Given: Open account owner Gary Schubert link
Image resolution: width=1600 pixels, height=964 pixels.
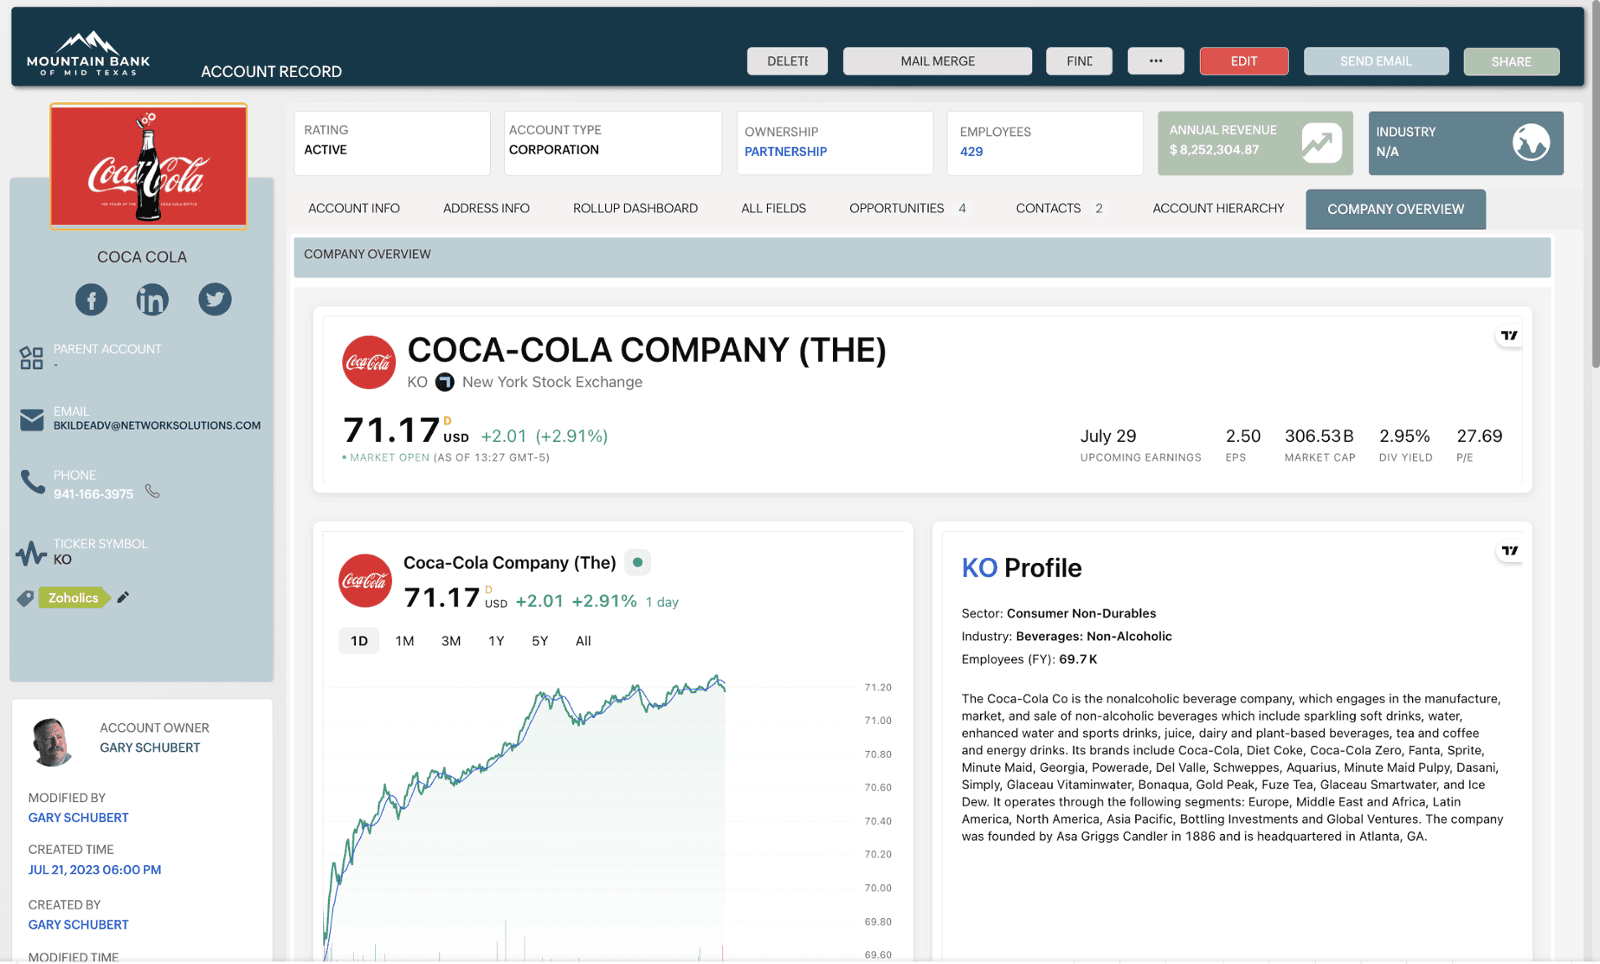Looking at the screenshot, I should (x=150, y=748).
